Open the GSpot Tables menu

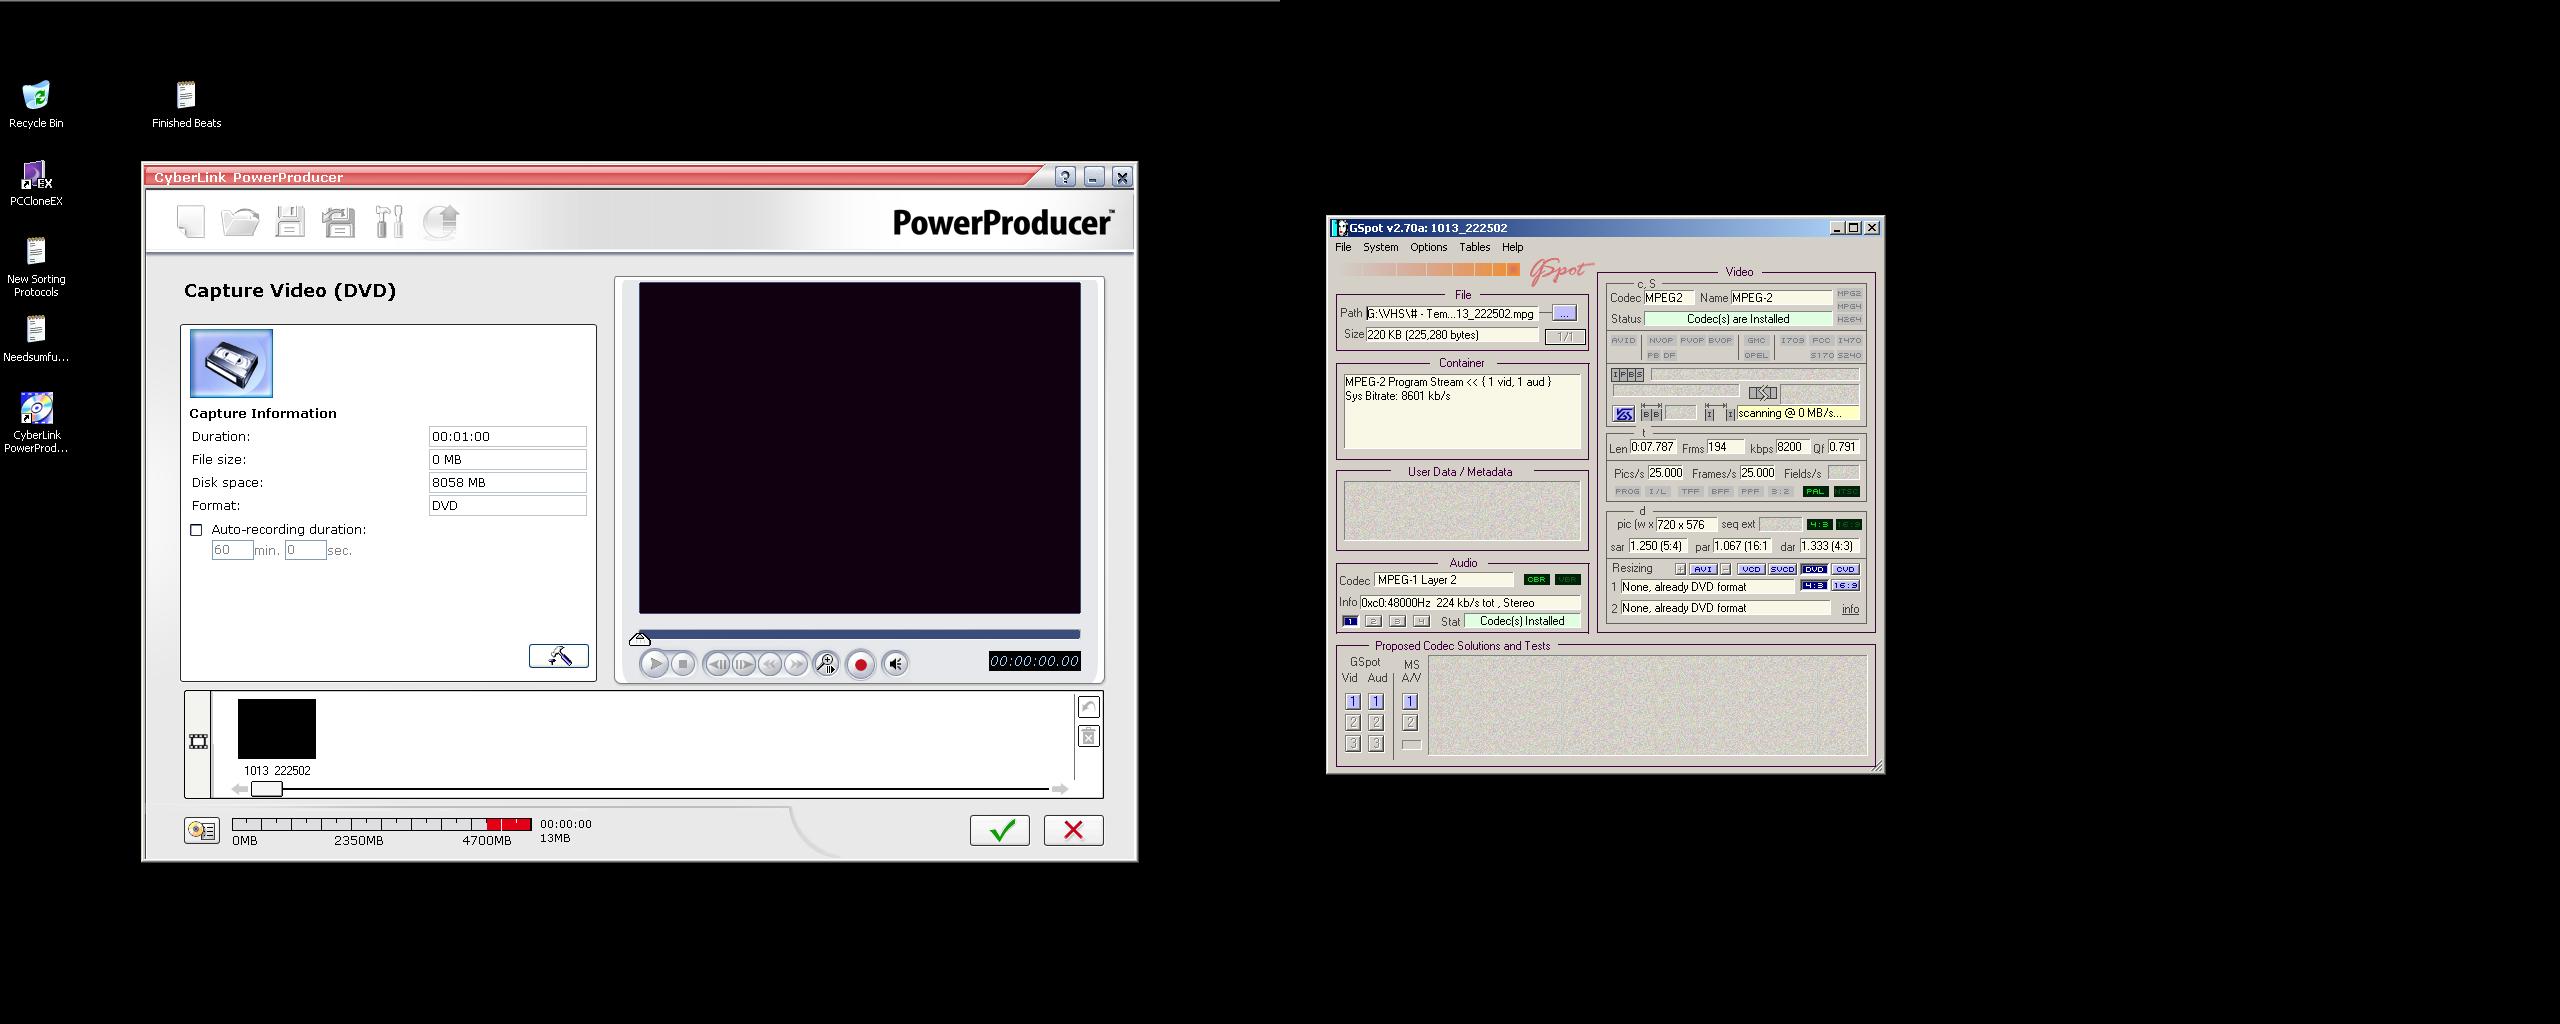(x=1475, y=247)
